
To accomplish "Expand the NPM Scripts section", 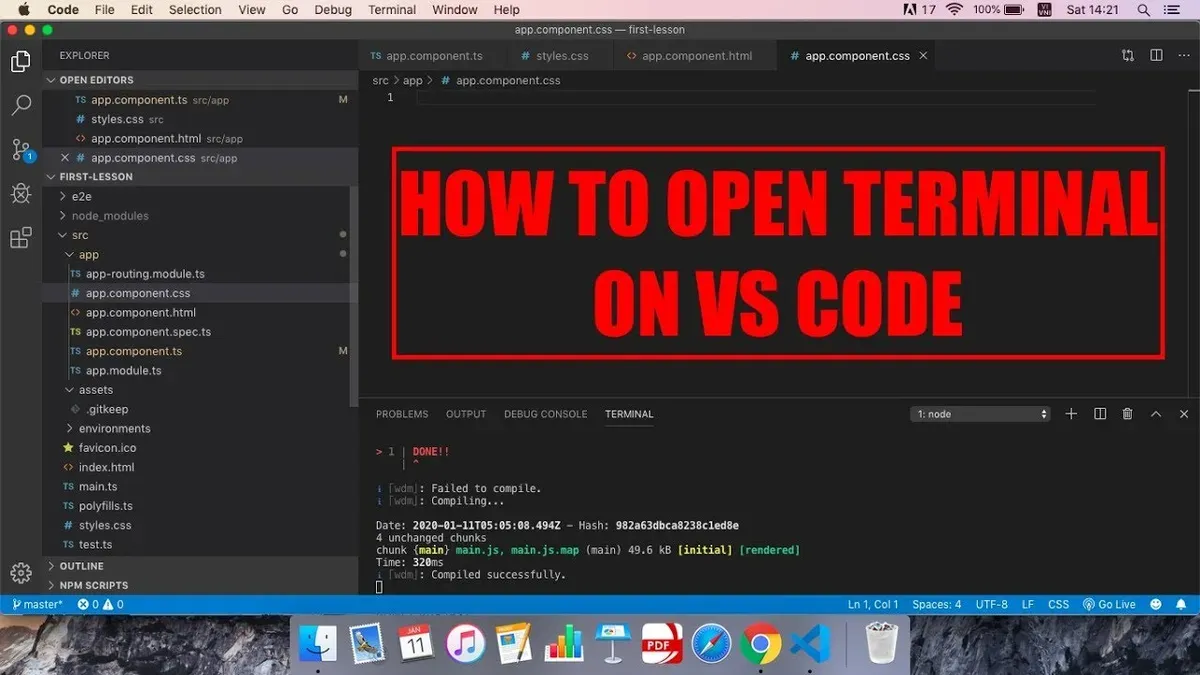I will click(x=200, y=585).
